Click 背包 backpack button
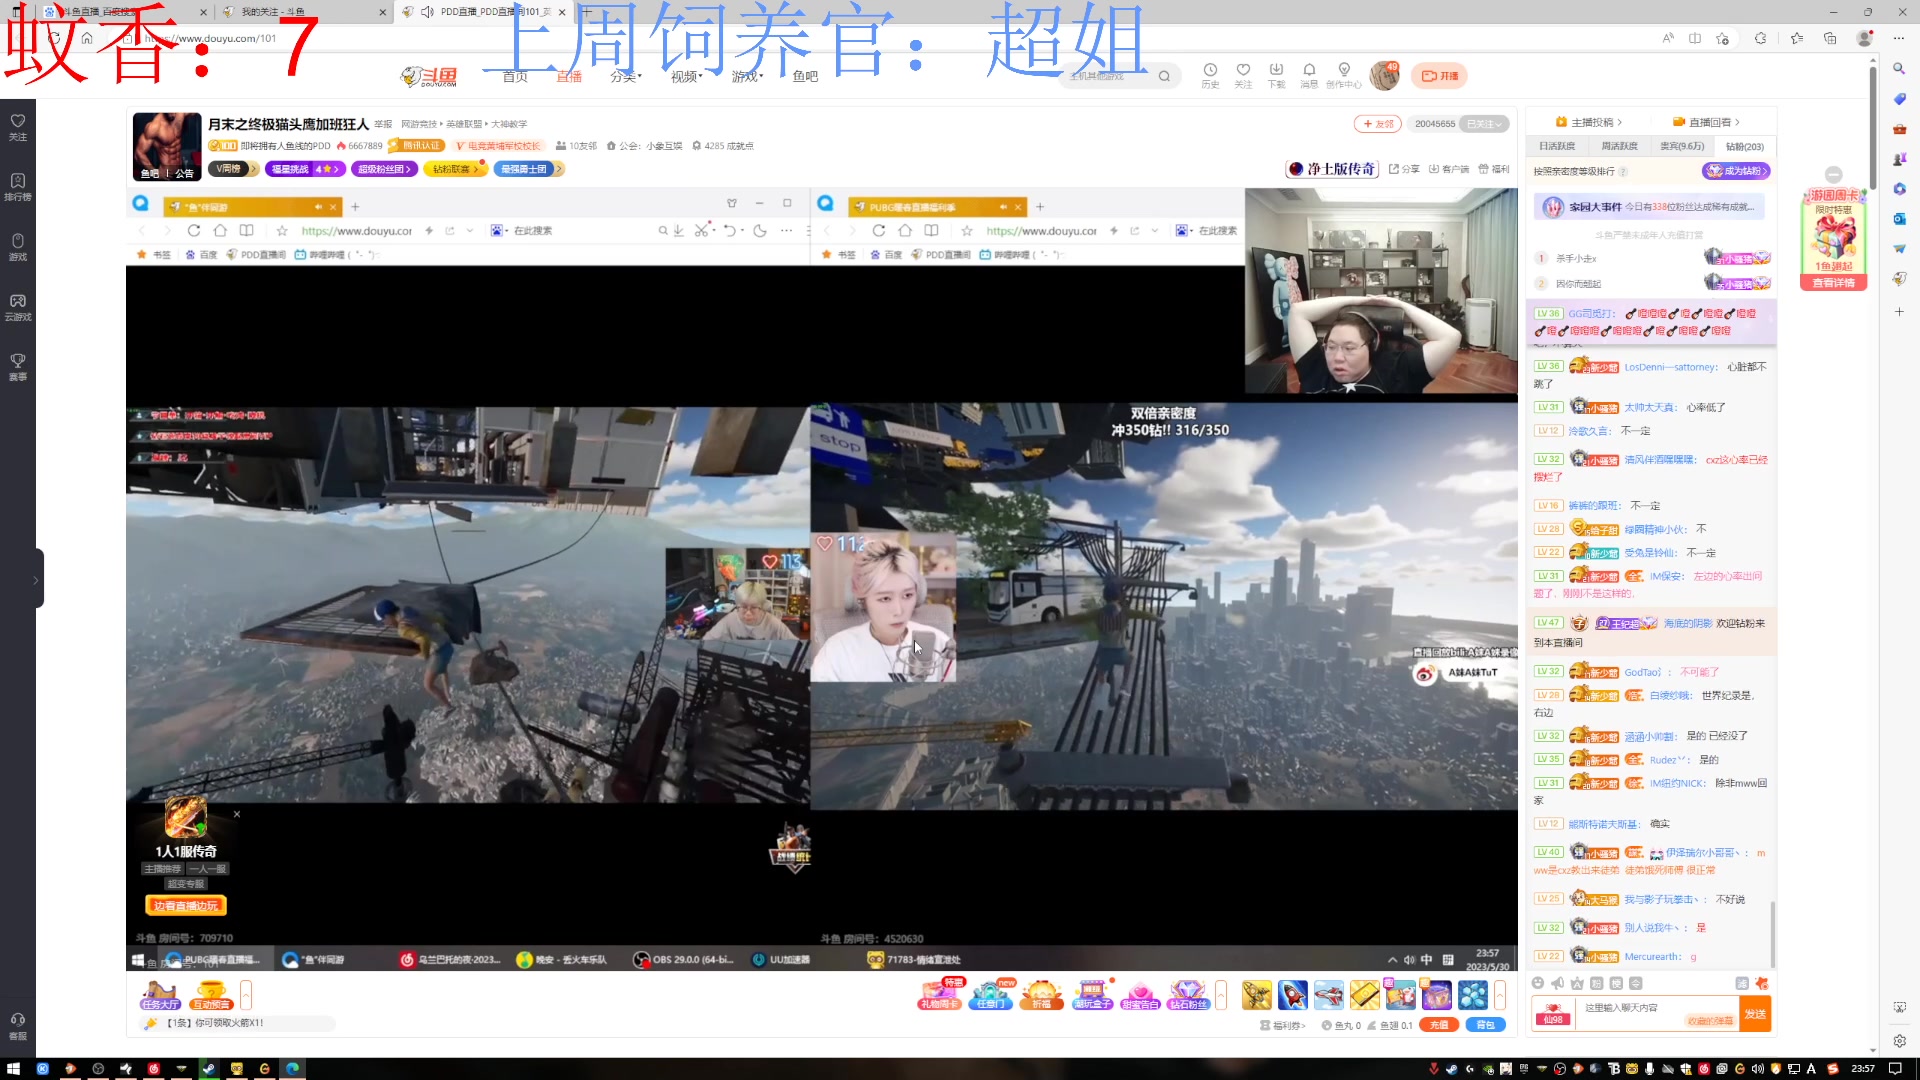Viewport: 1920px width, 1080px height. pyautogui.click(x=1485, y=1025)
